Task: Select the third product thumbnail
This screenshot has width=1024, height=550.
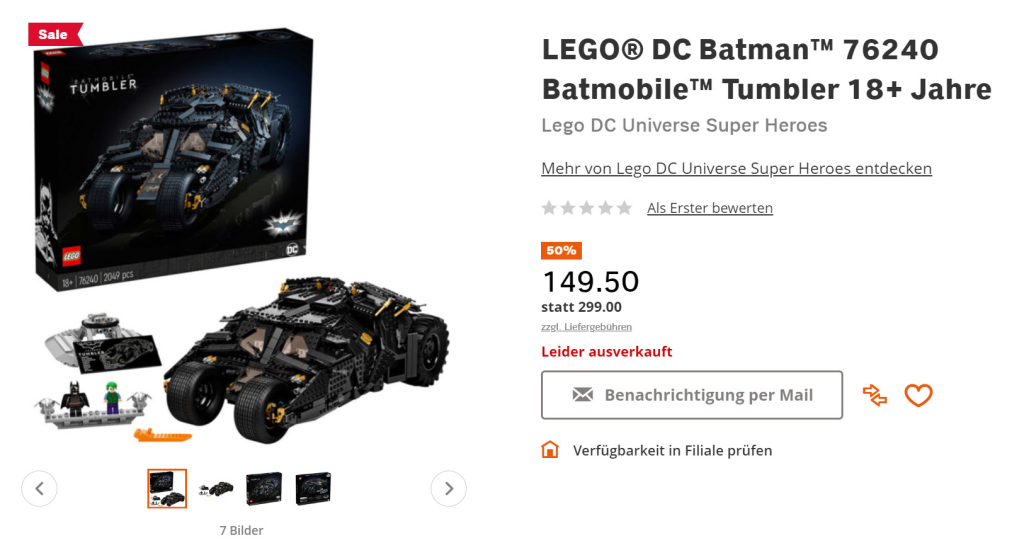Action: [264, 488]
